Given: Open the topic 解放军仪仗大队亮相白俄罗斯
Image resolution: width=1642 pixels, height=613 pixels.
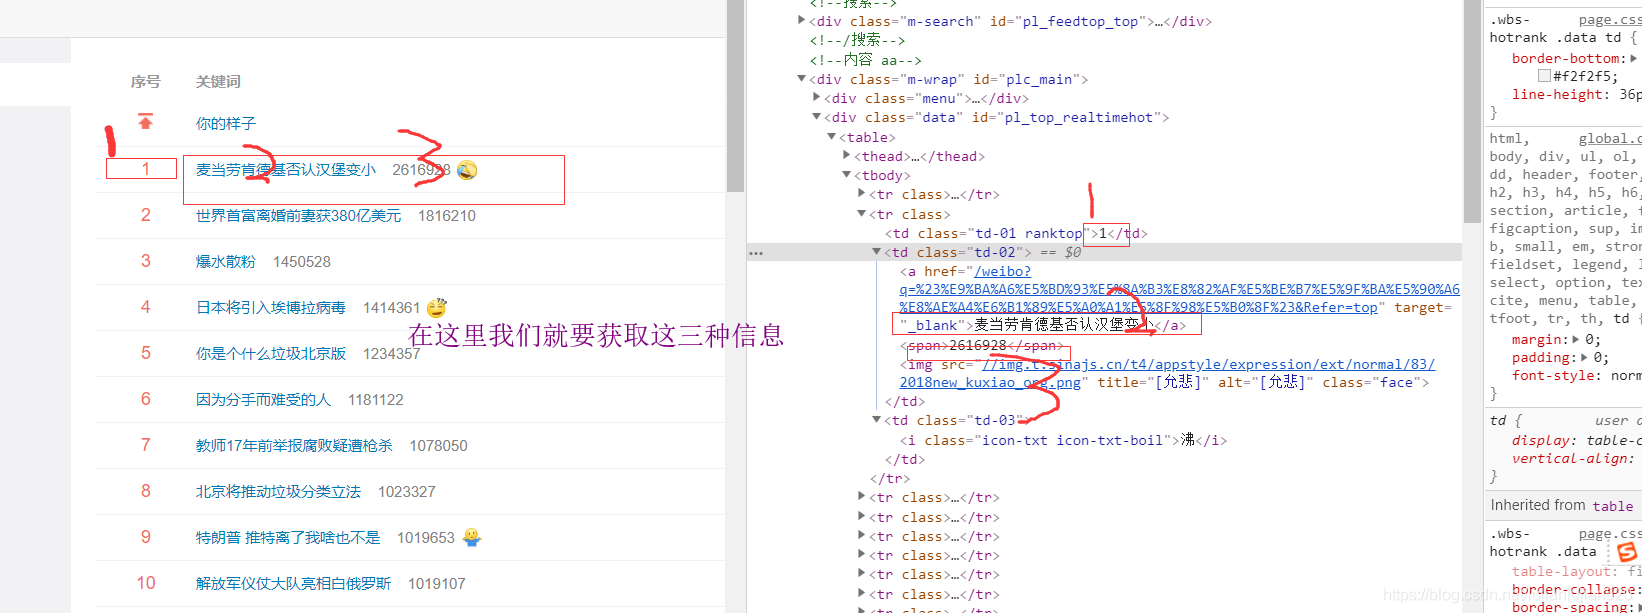Looking at the screenshot, I should click(293, 584).
